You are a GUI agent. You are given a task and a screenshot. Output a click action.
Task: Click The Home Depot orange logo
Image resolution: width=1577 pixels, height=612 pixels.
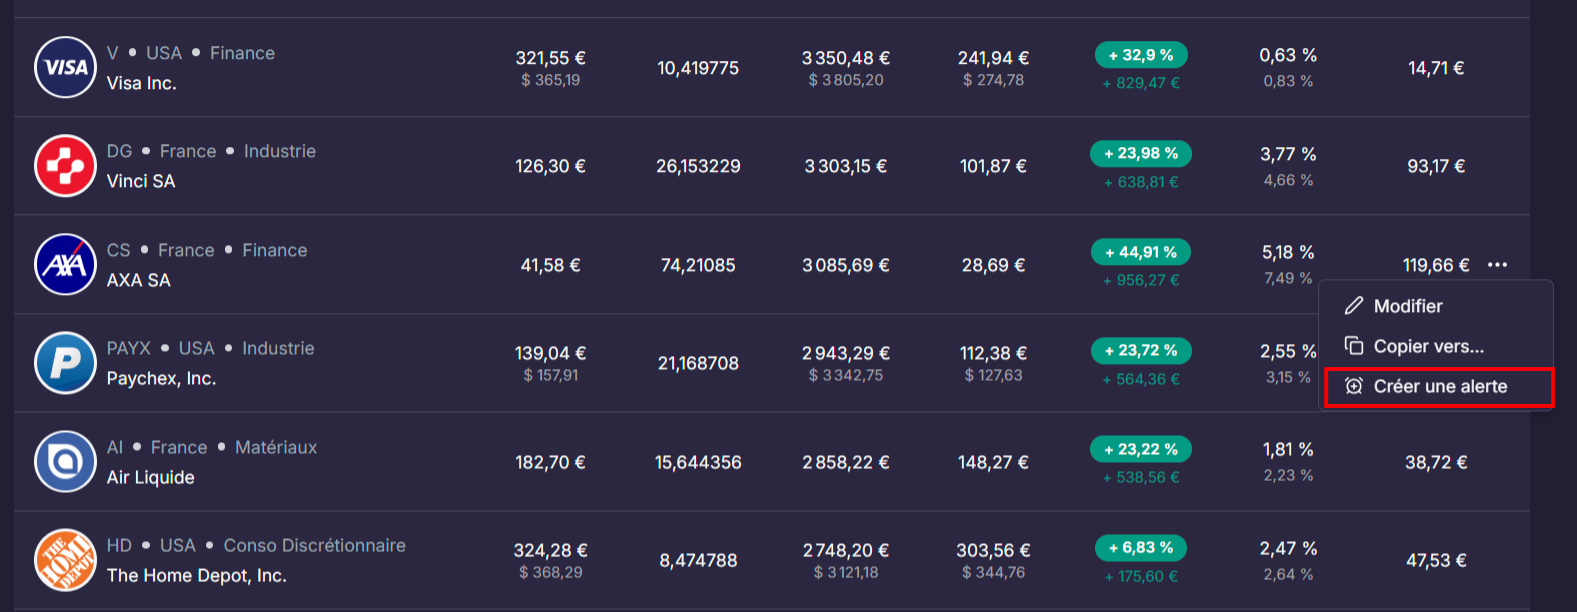65,560
